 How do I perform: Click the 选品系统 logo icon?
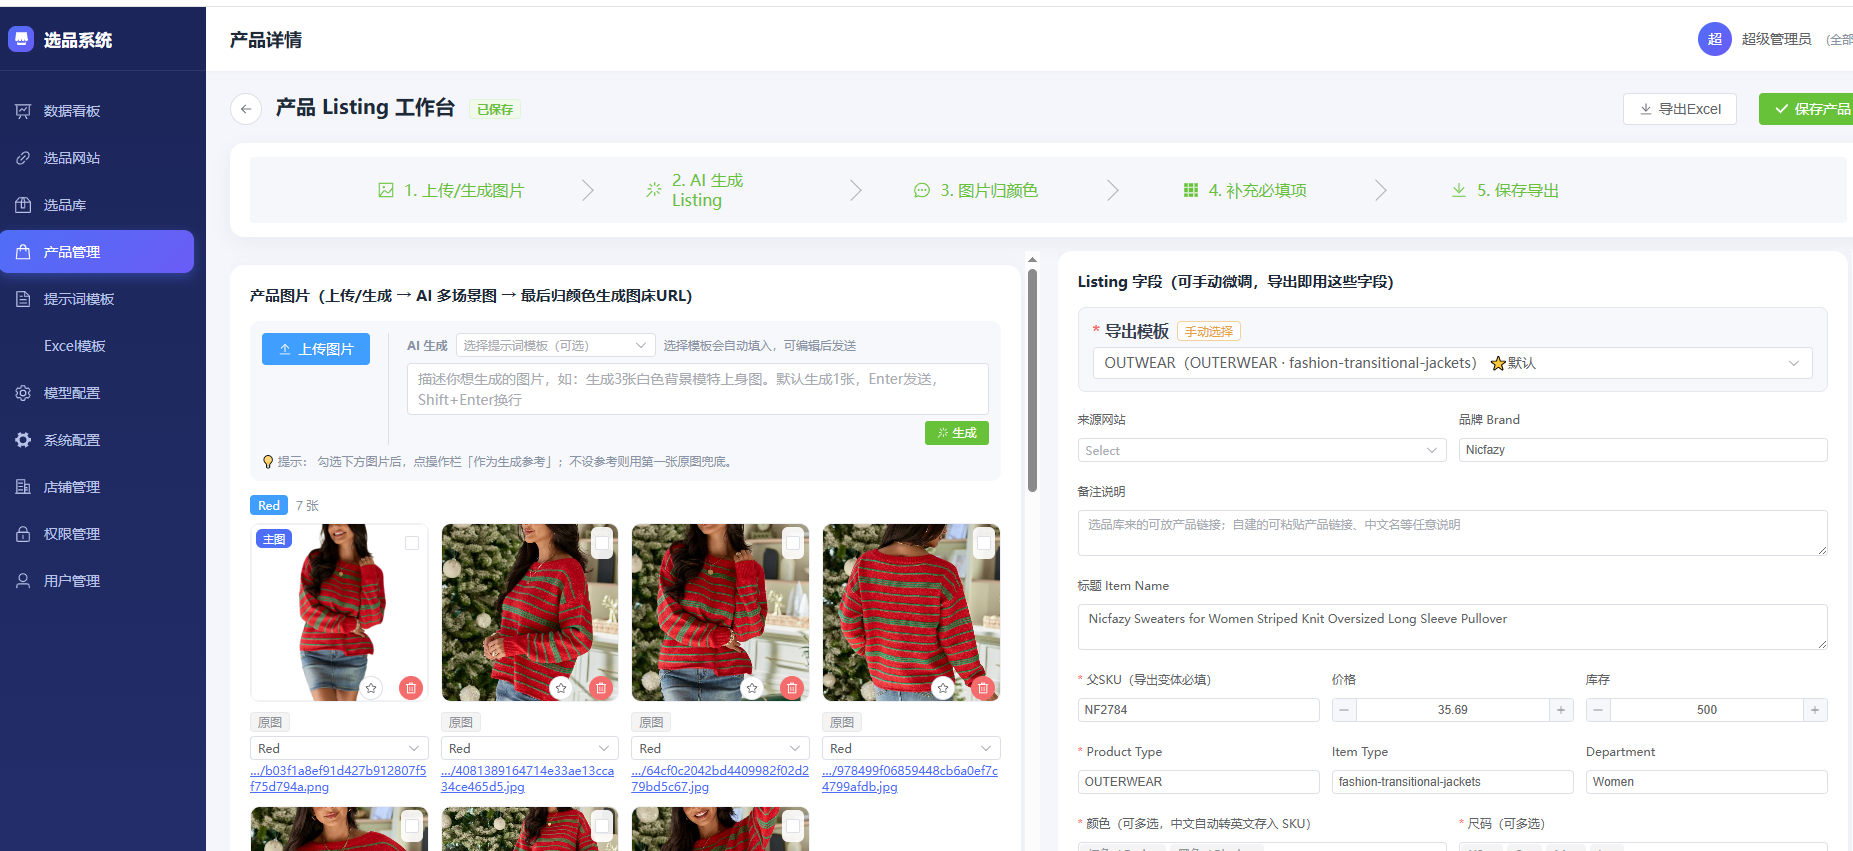point(21,39)
